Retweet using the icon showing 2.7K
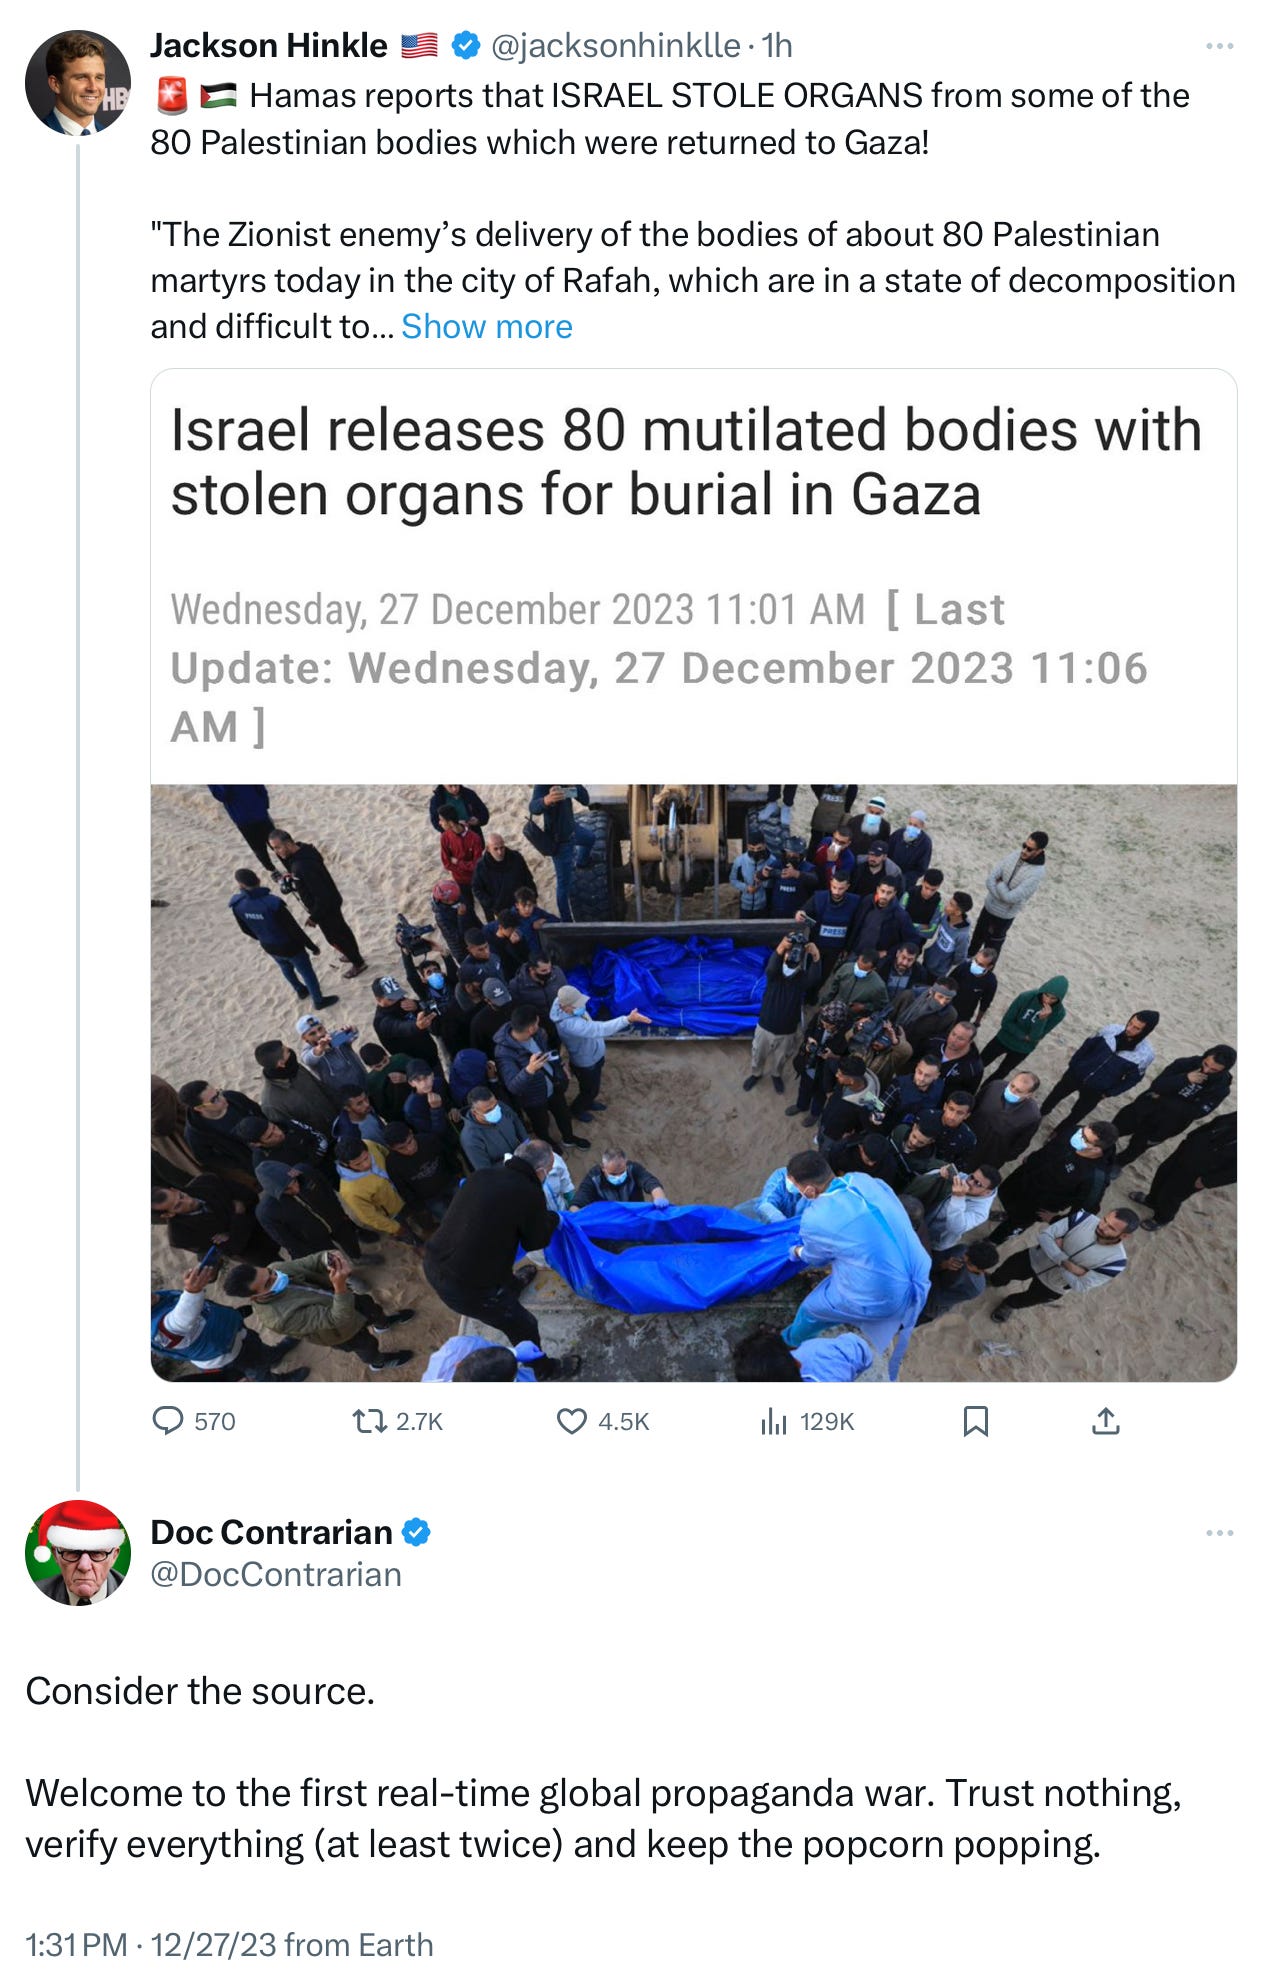 (369, 1421)
